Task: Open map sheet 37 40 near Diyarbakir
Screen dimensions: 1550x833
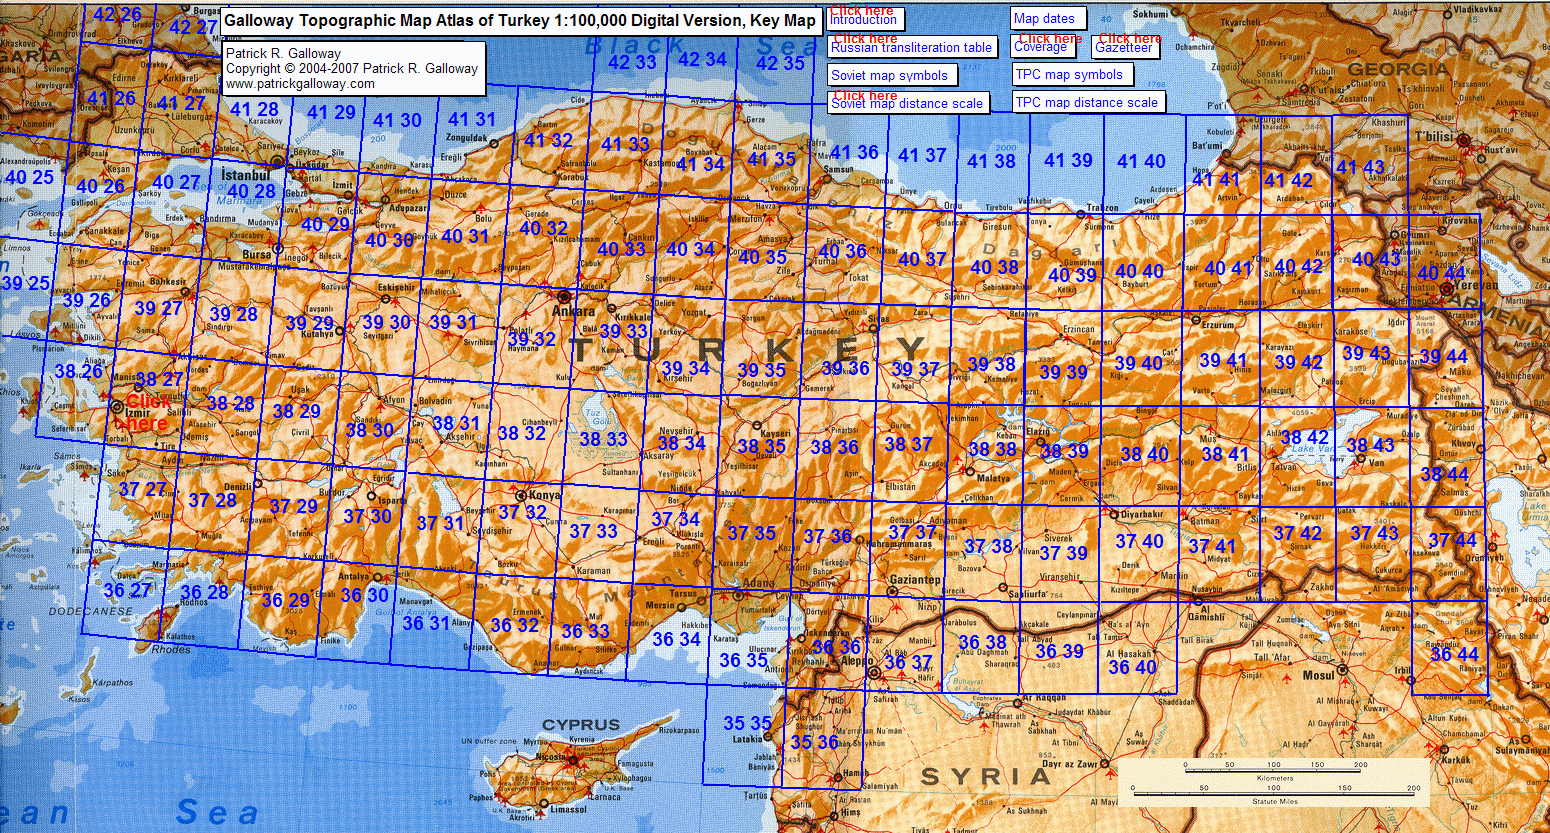Action: click(1139, 541)
